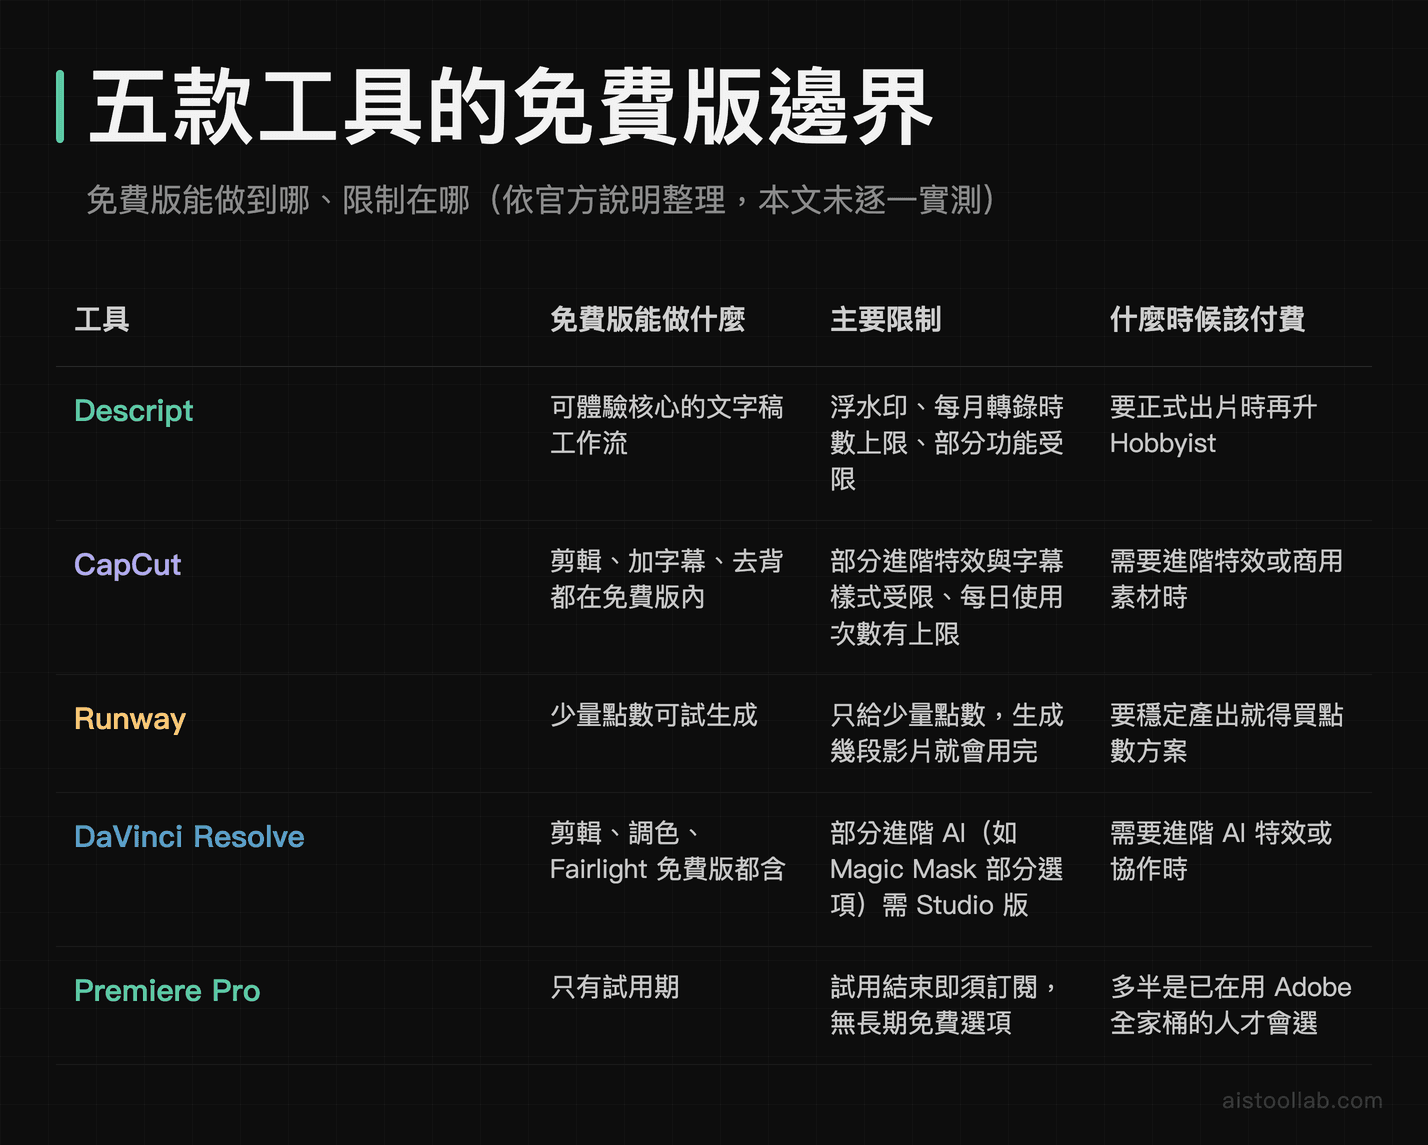Click the cell 浮水印、每月轉錄時數上限
Screen dimensions: 1428x1145
tap(947, 443)
